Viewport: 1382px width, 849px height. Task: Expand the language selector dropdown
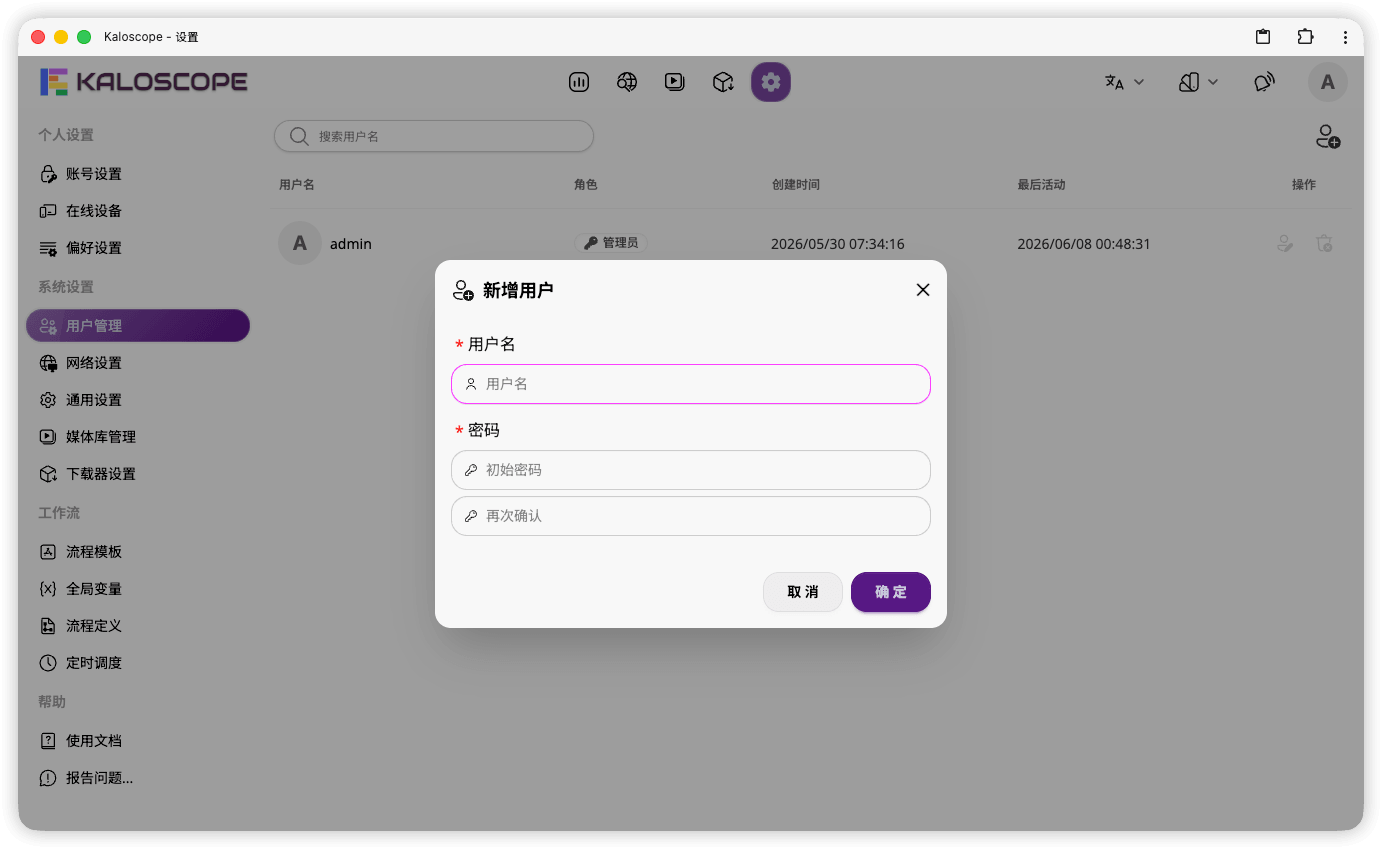tap(1124, 82)
